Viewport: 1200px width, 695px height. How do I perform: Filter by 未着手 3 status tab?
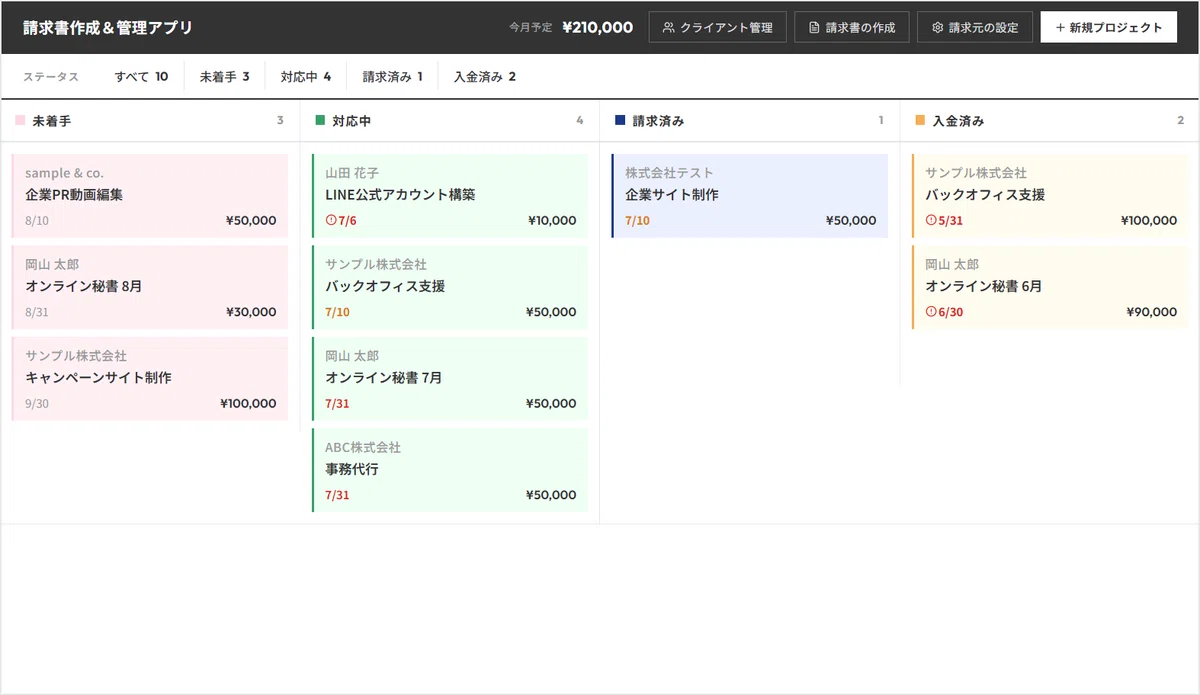[224, 76]
